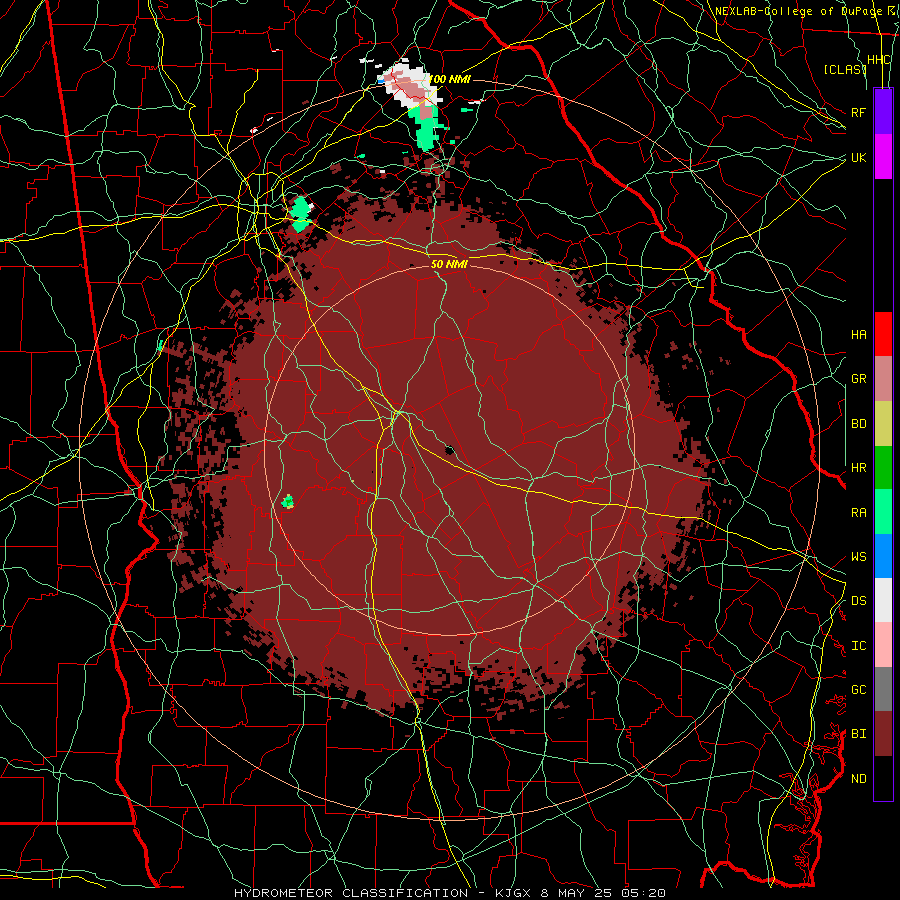Click the Hydrometeor Classification KJGX caption

tap(450, 893)
